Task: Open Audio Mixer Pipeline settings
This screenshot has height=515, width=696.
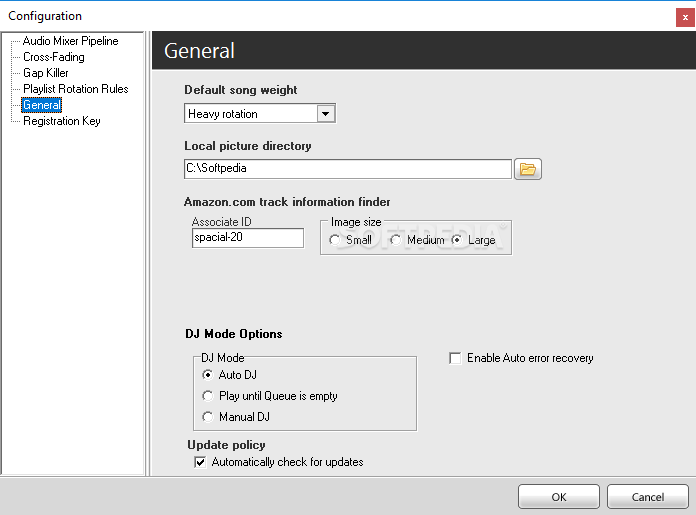Action: 71,41
